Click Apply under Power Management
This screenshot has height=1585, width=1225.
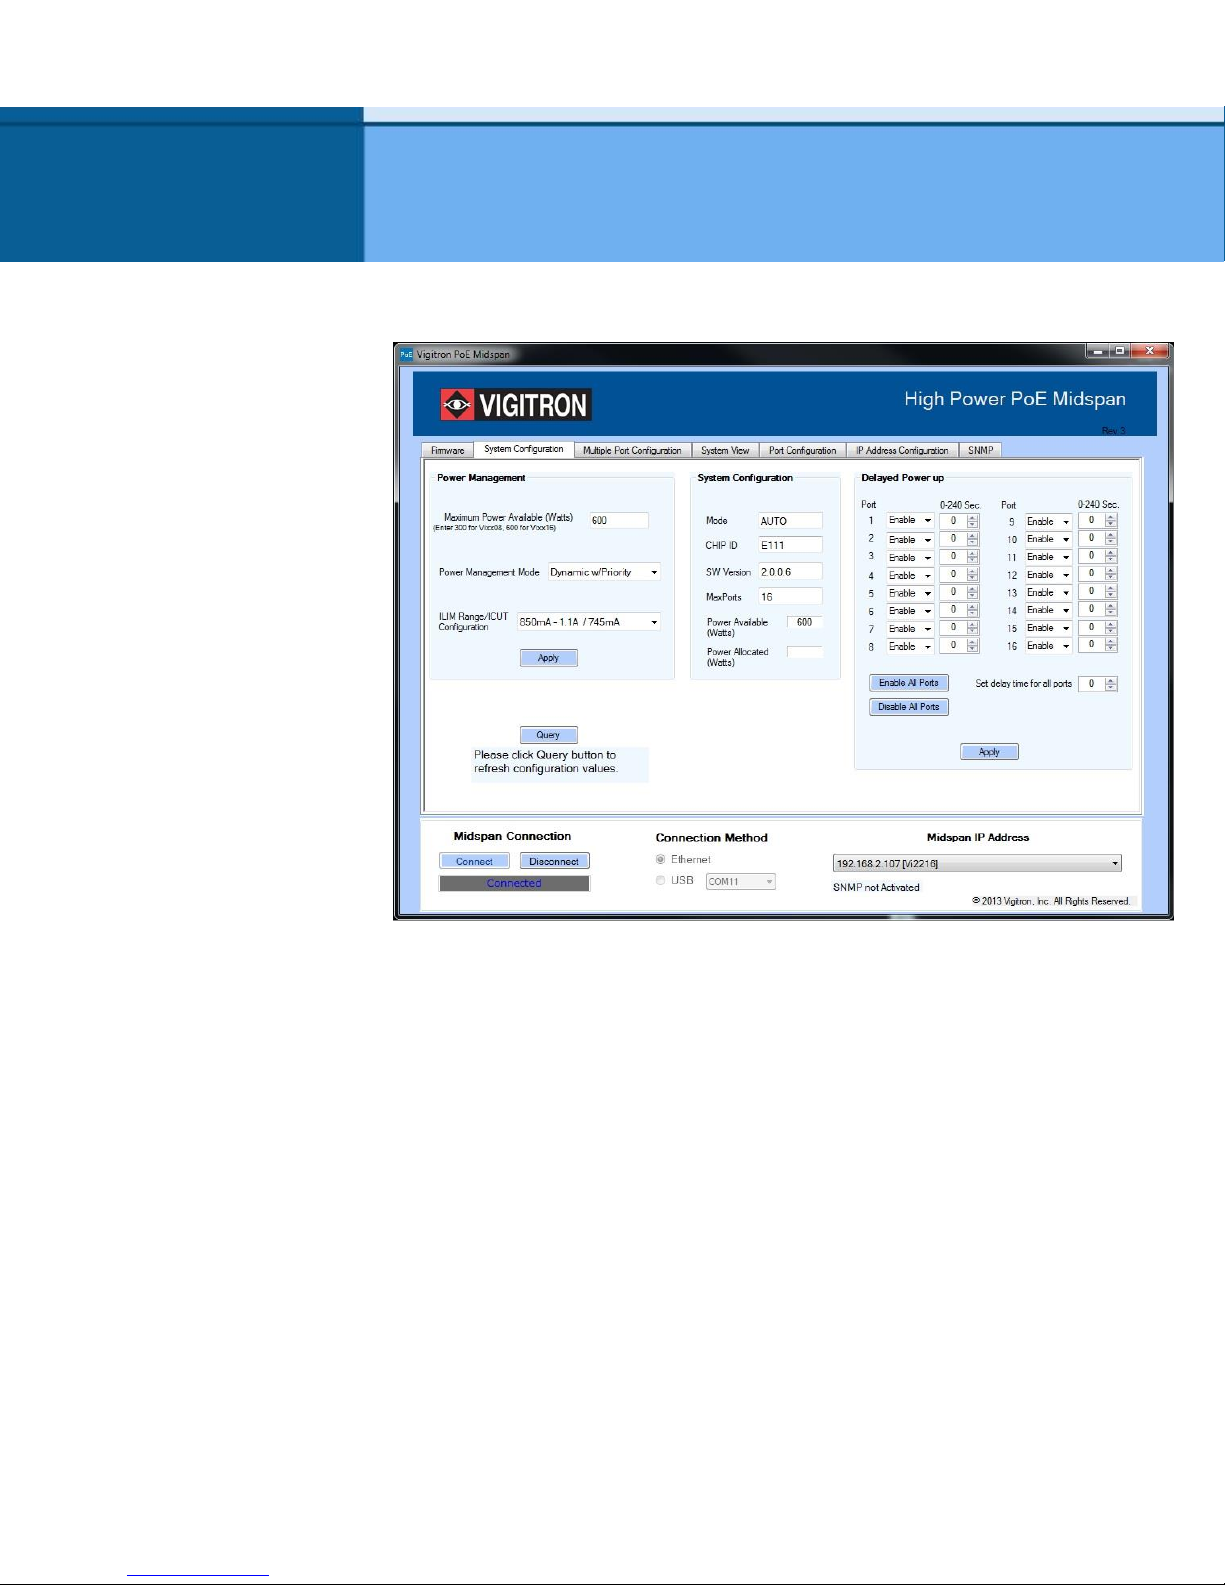click(x=548, y=658)
